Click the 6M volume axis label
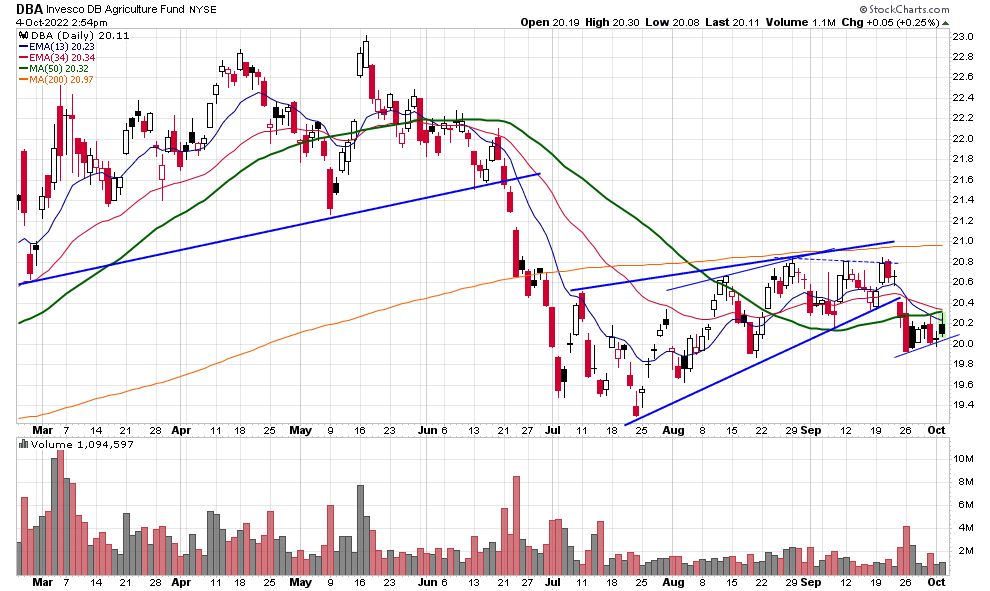This screenshot has width=990, height=591. (966, 505)
